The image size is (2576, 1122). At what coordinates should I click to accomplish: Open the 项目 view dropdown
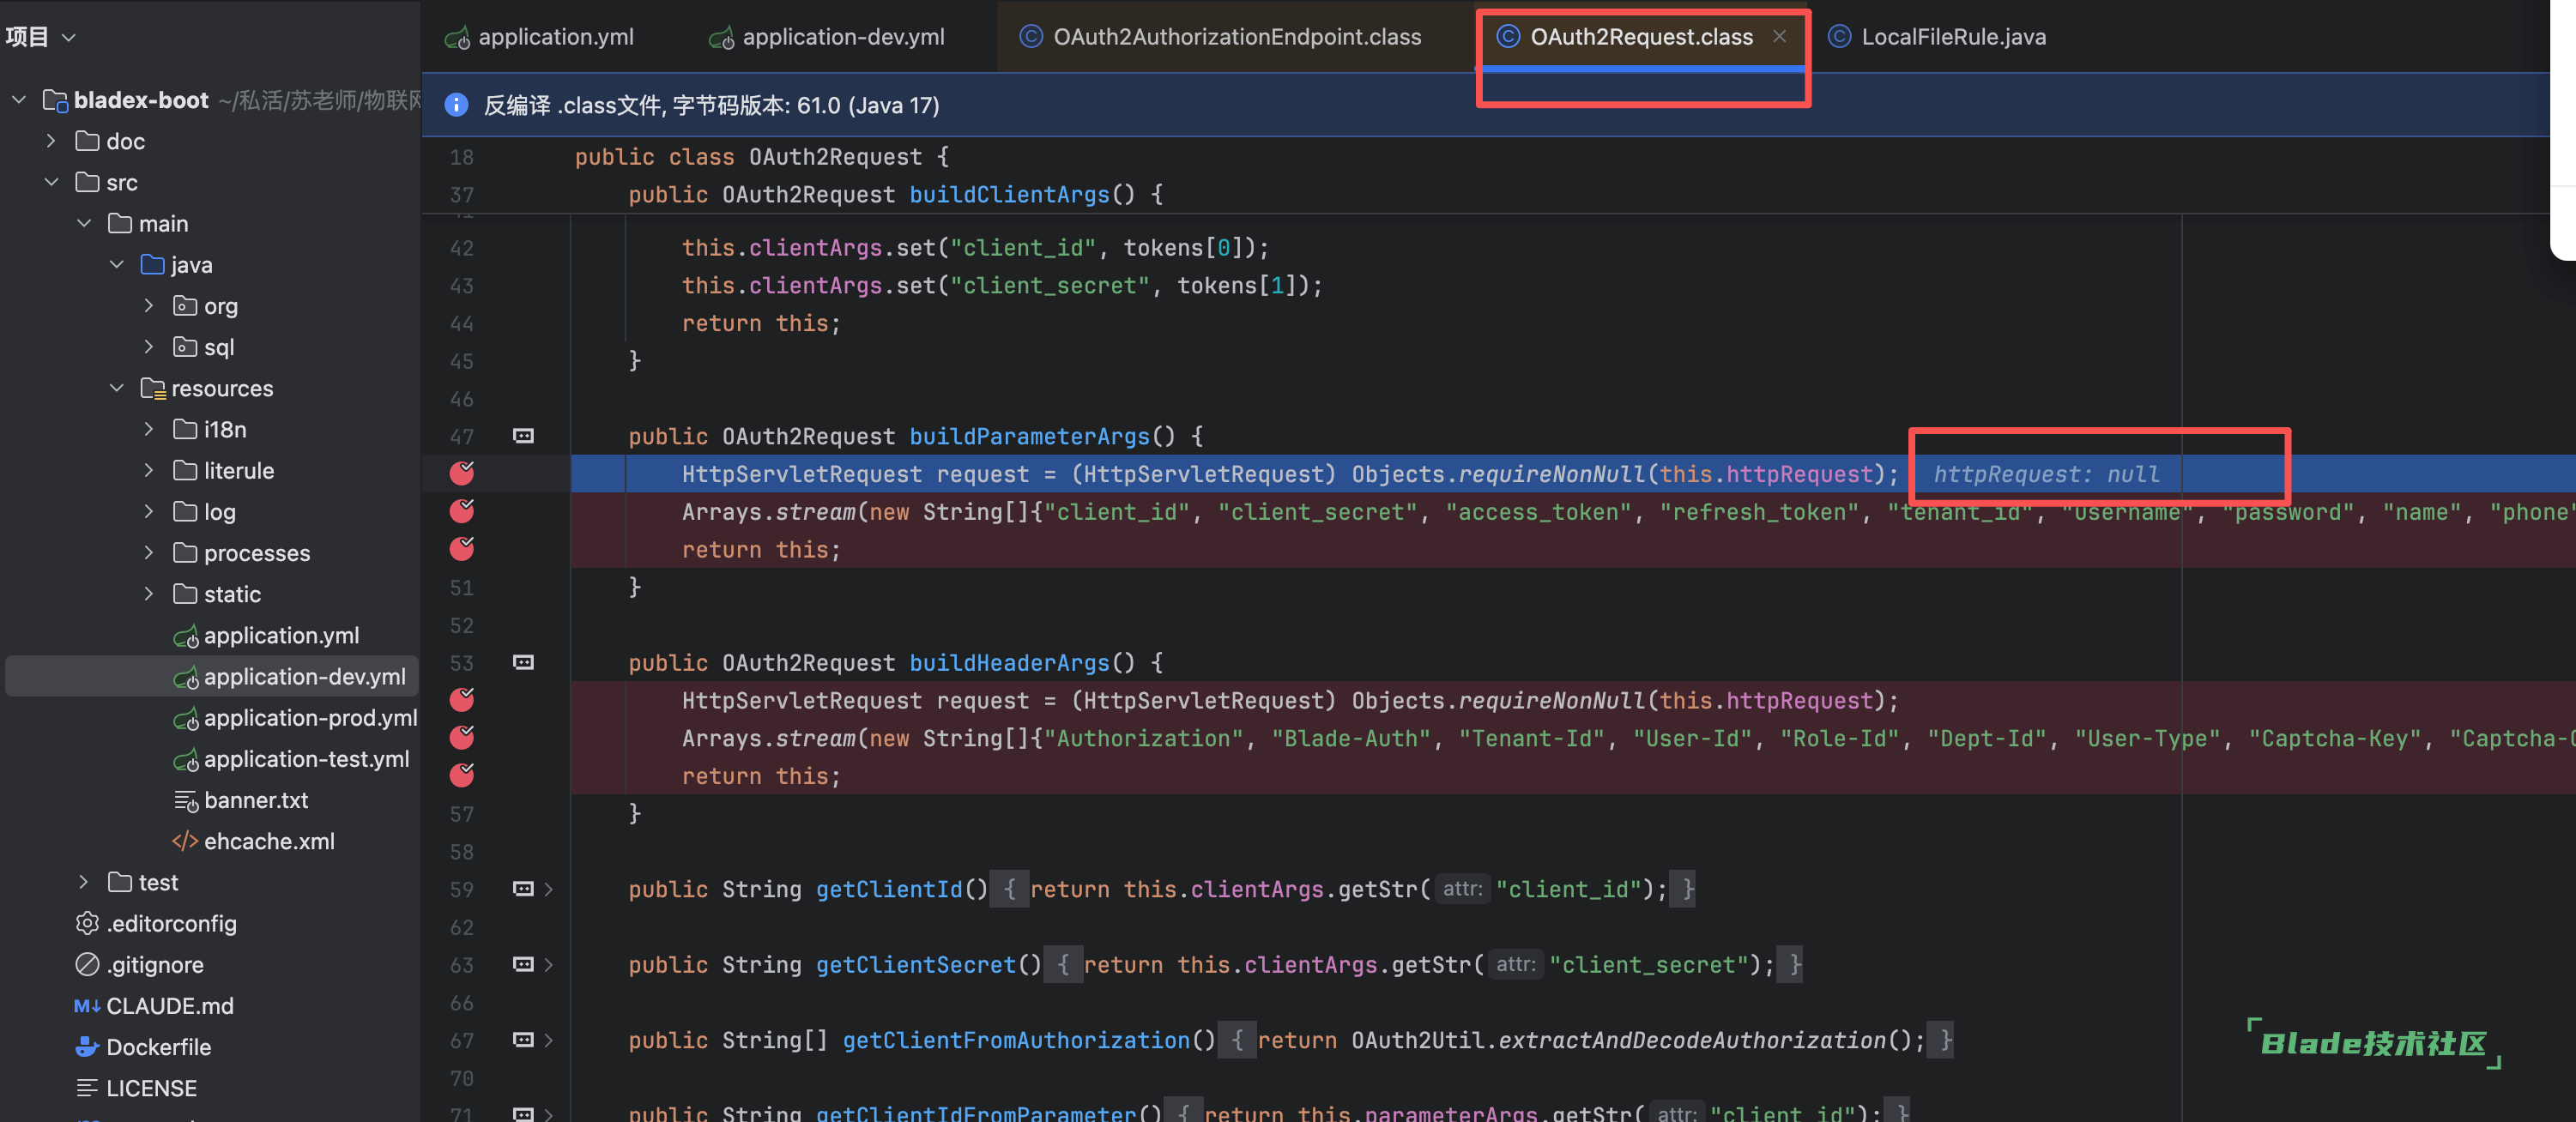41,37
